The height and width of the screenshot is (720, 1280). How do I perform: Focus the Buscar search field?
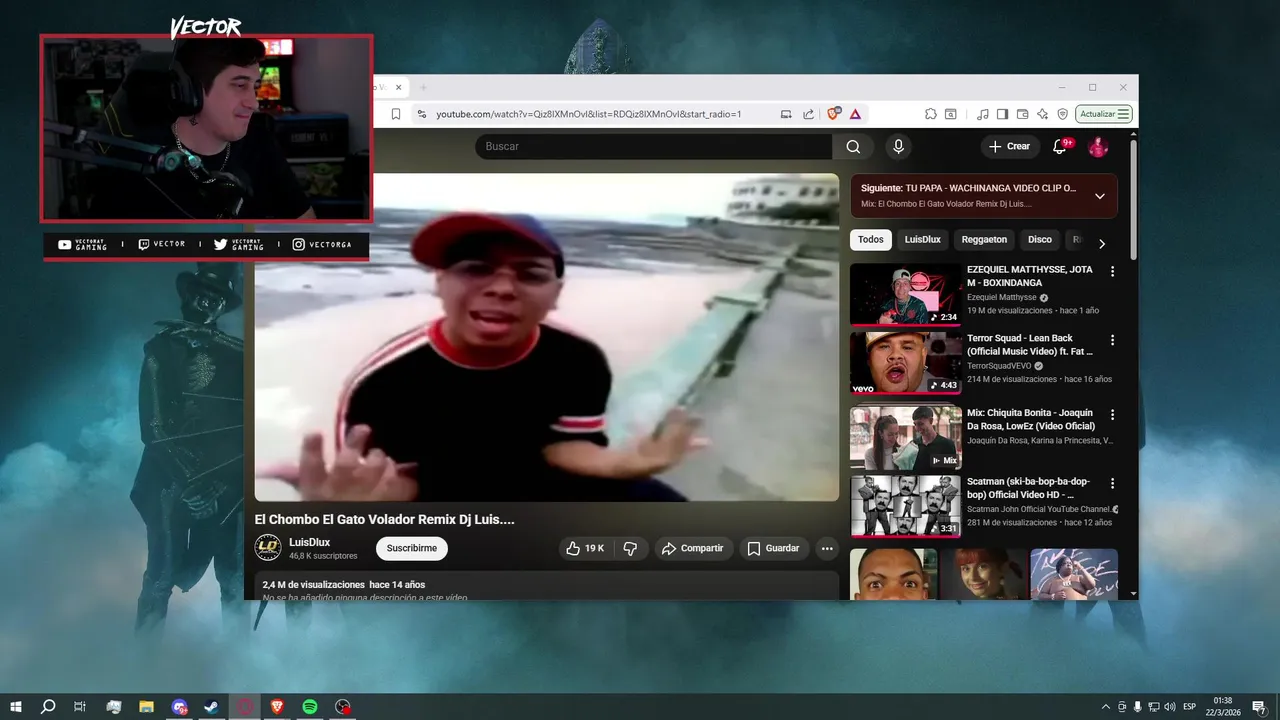(x=653, y=147)
